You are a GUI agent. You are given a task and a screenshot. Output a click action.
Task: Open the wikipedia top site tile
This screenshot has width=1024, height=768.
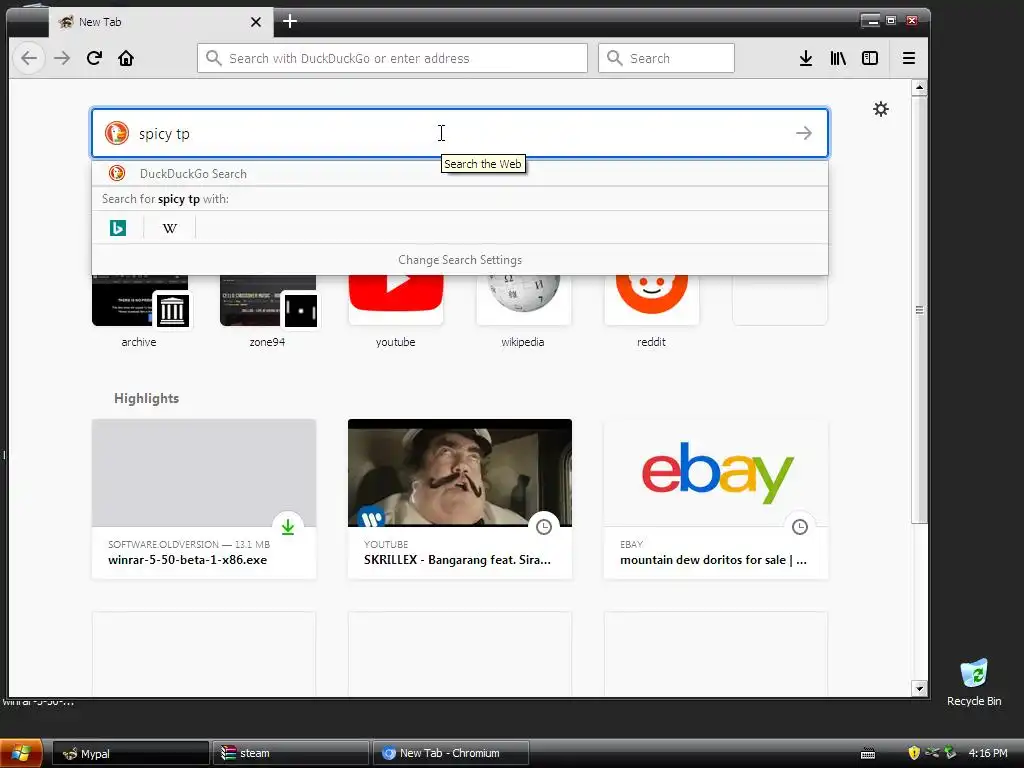click(x=523, y=311)
